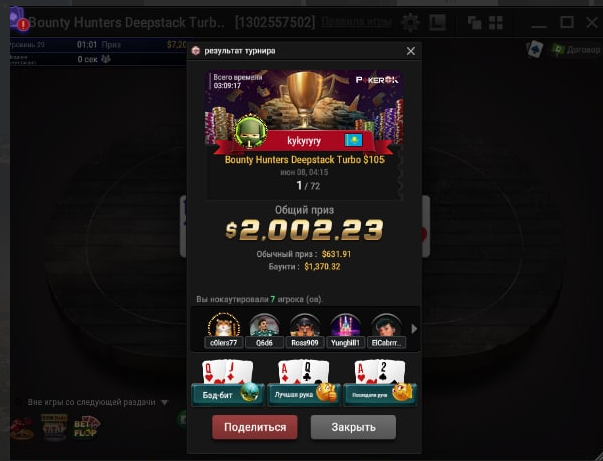Image resolution: width=603 pixels, height=461 pixels.
Task: Select the Yunghill1 player avatar
Action: tap(345, 325)
